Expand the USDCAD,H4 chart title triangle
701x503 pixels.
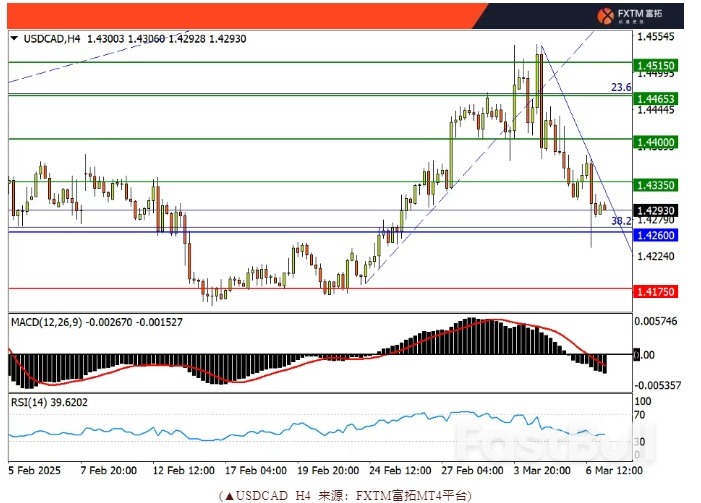pos(14,38)
